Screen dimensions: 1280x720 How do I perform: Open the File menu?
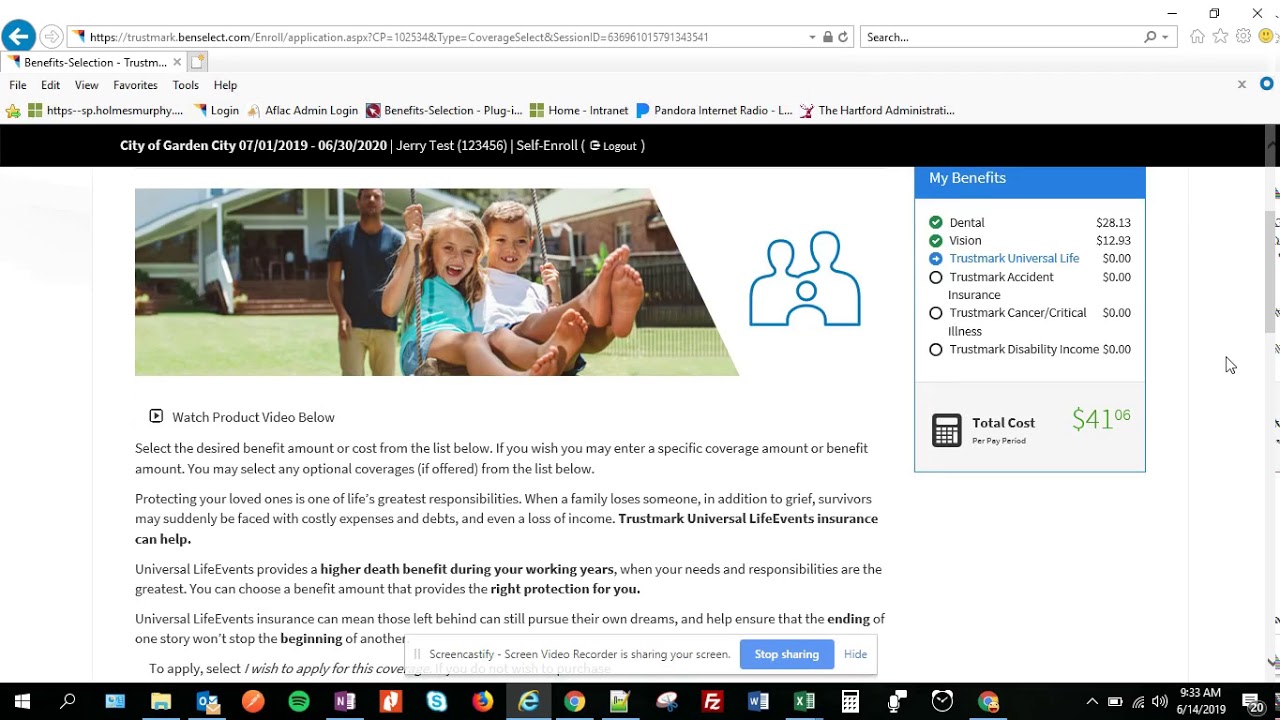[x=18, y=85]
